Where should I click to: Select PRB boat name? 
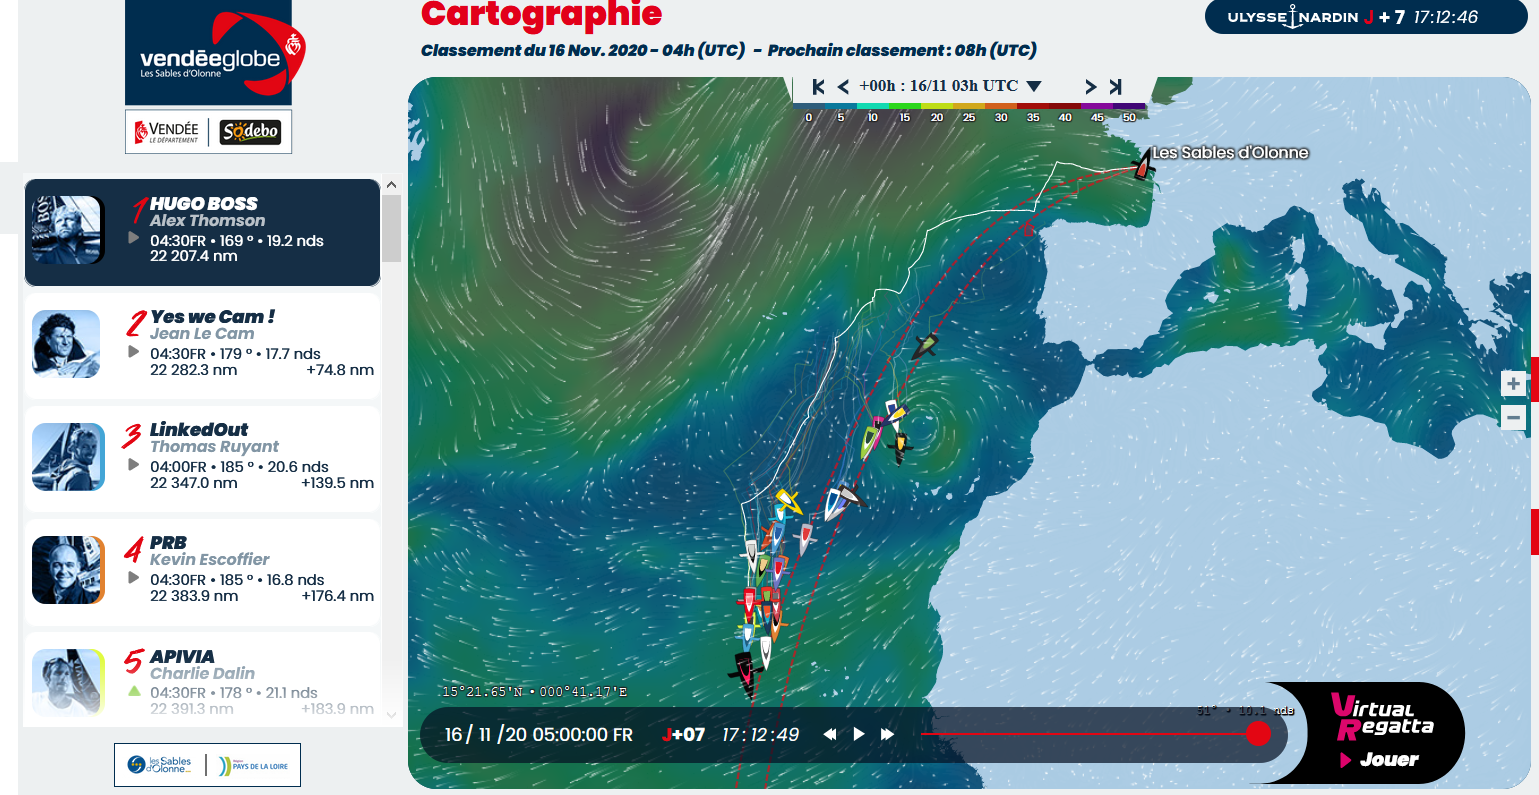pyautogui.click(x=169, y=542)
